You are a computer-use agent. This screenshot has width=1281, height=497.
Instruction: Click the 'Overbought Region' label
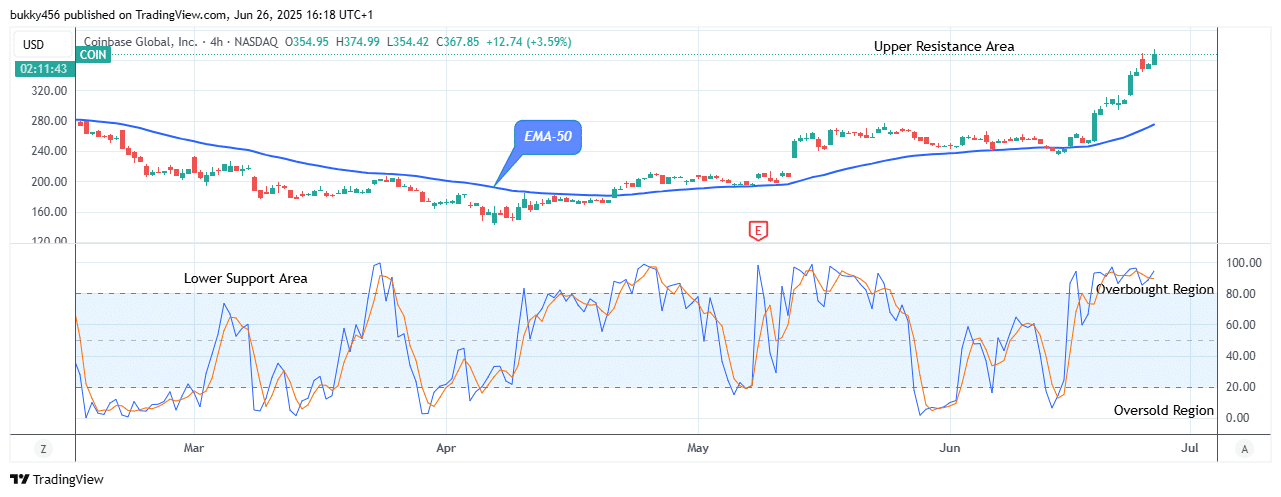coord(1154,289)
